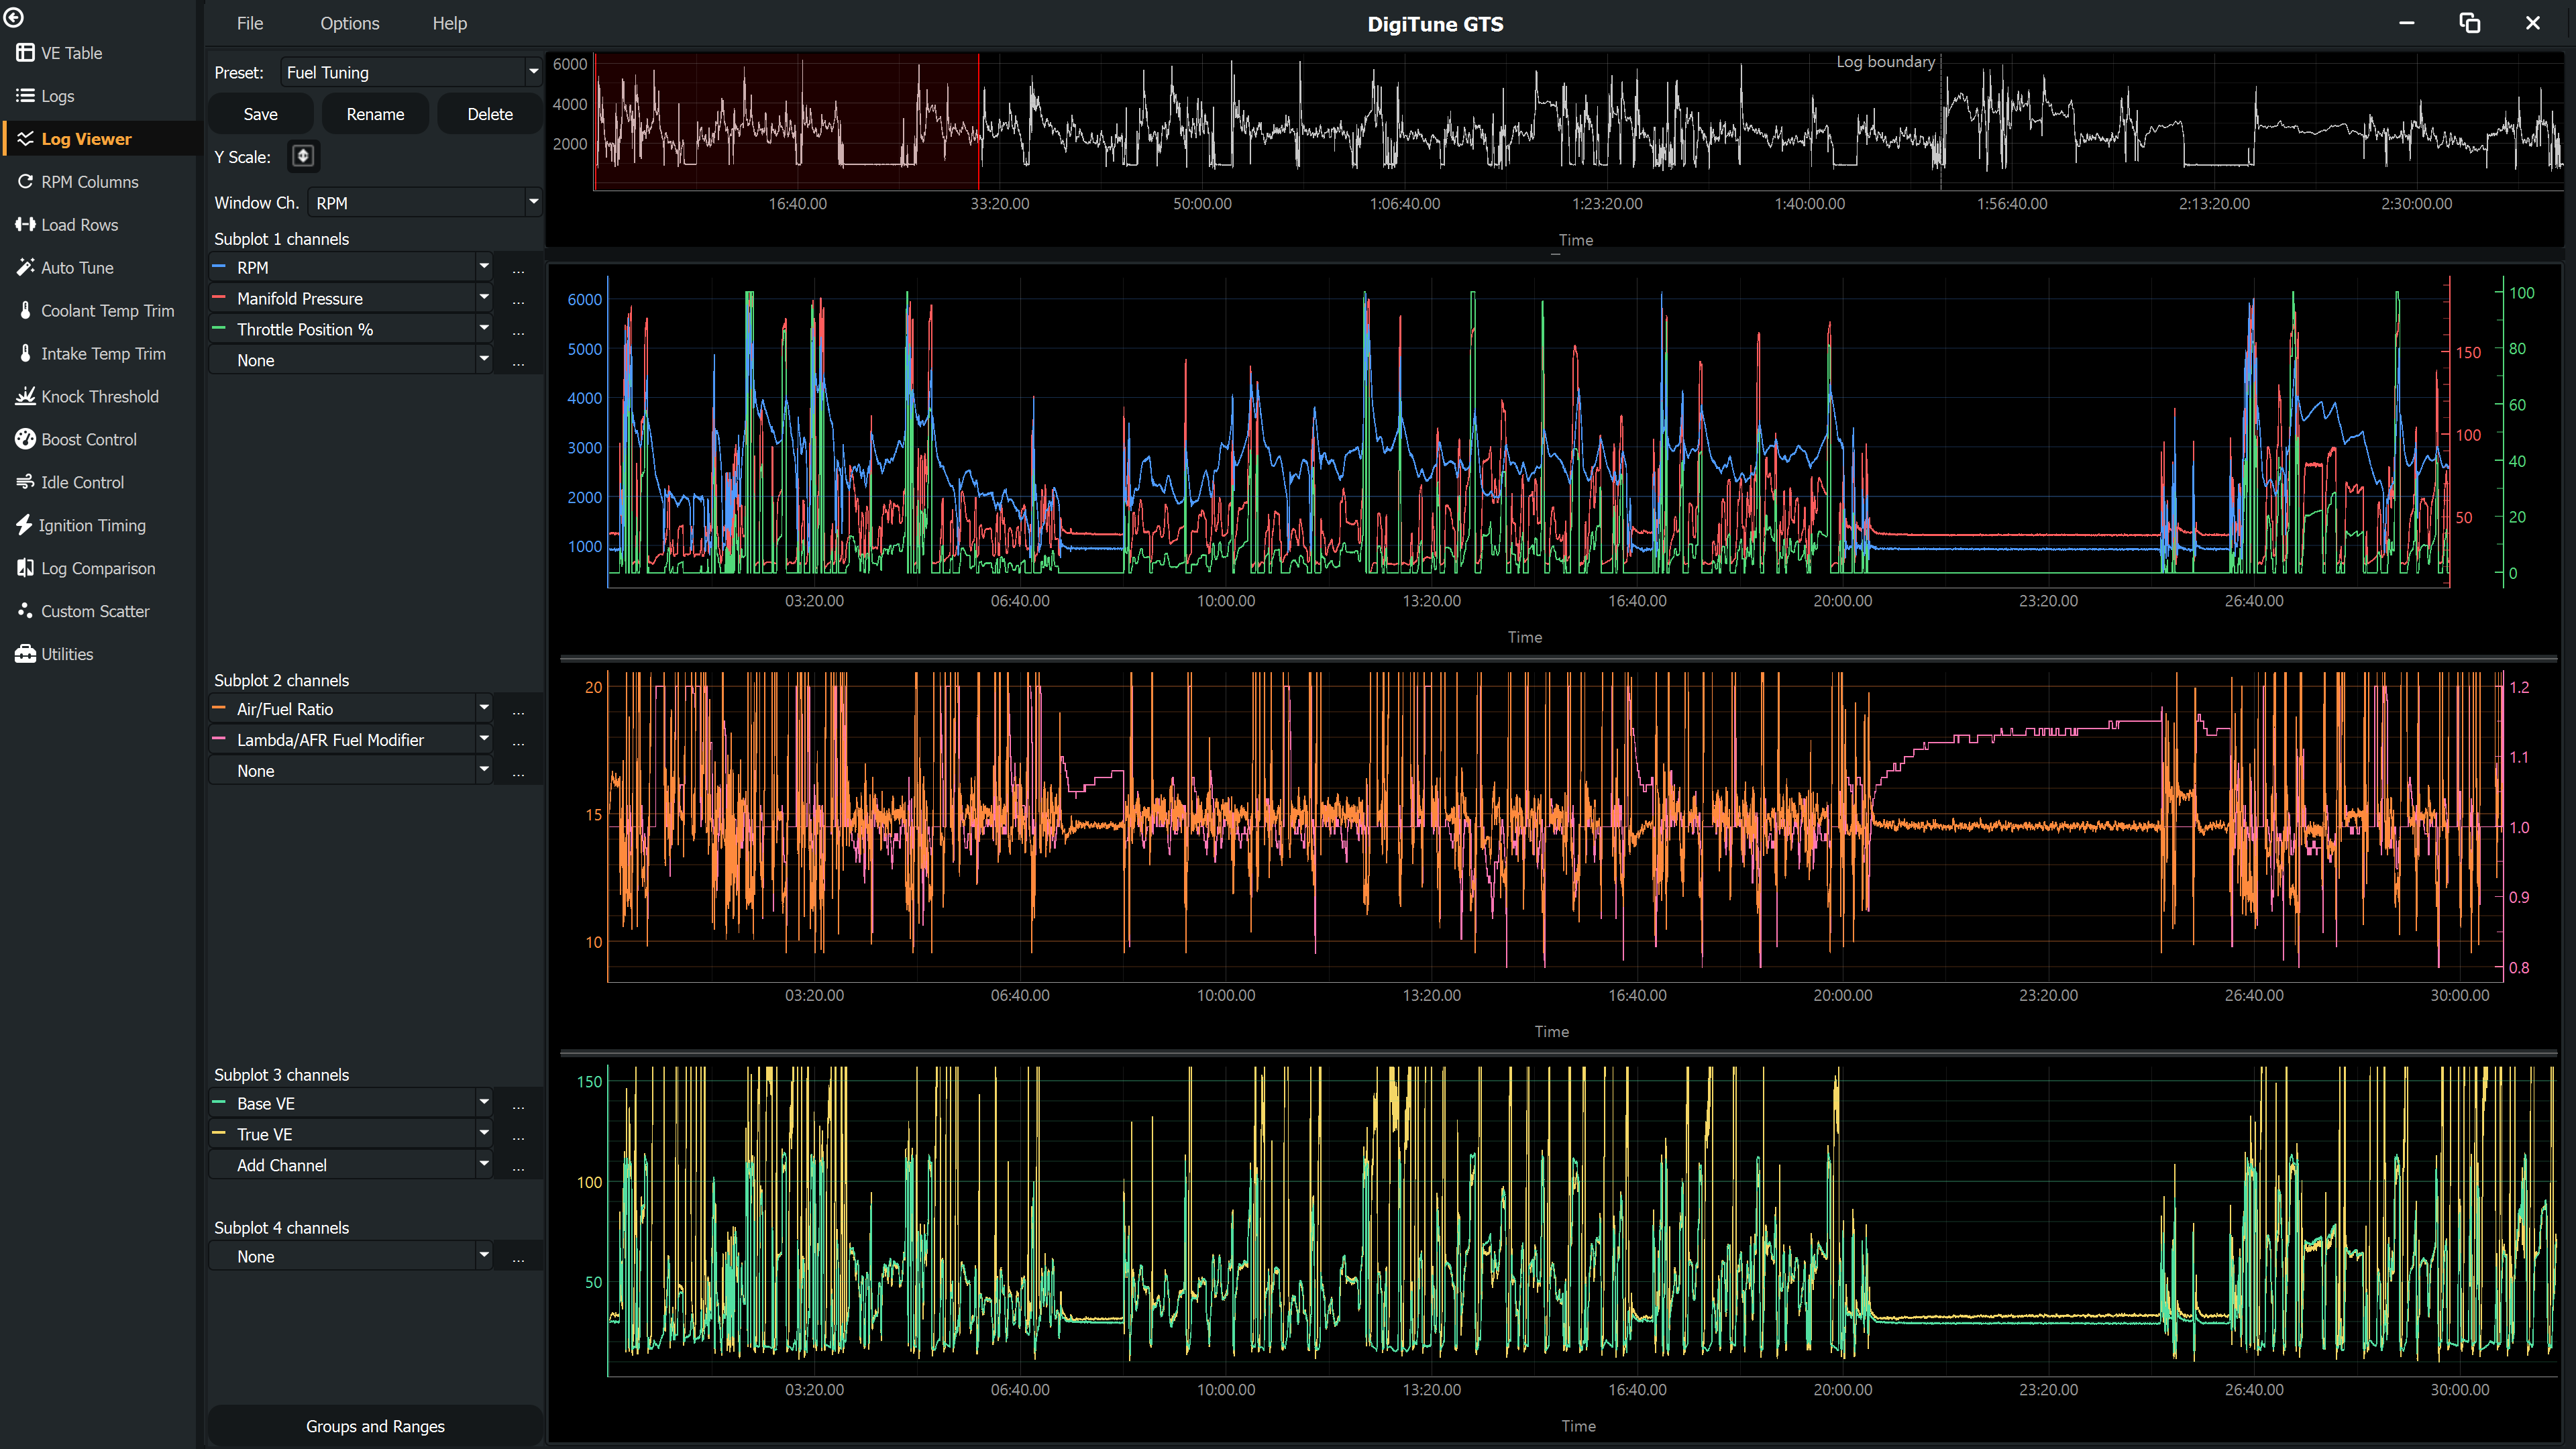
Task: Click the back arrow circle icon
Action: coord(14,17)
